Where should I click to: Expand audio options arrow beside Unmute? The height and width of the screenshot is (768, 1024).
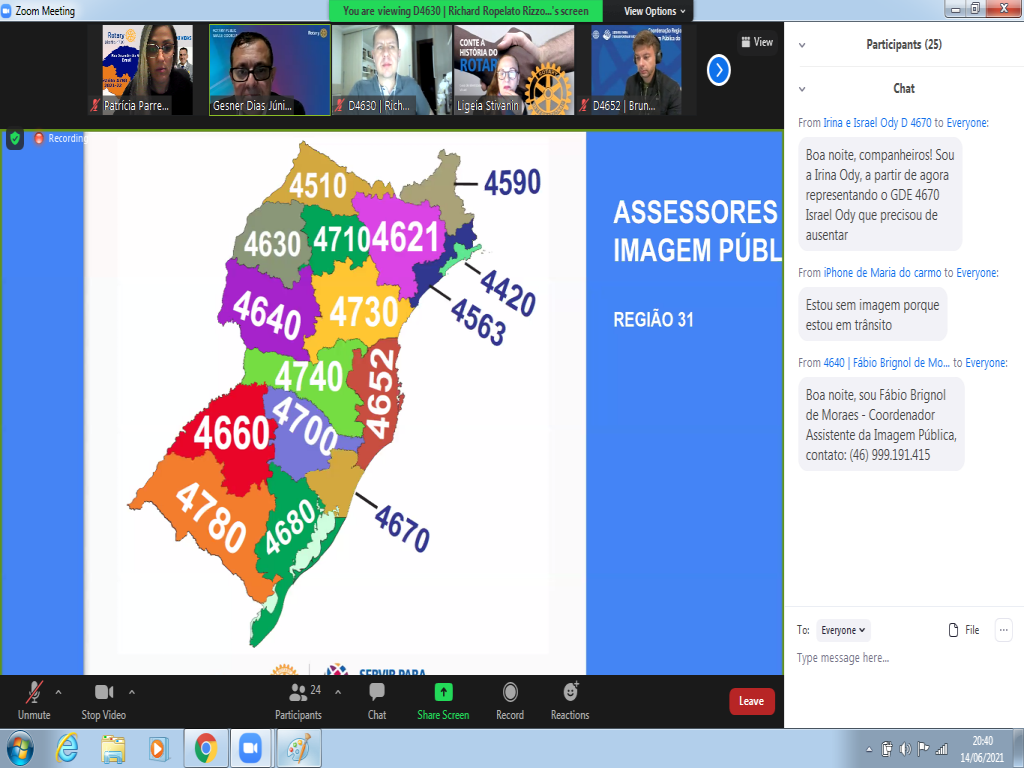(58, 691)
